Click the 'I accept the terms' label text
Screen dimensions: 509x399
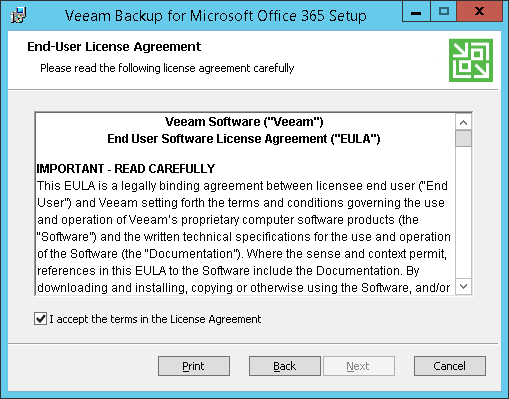click(155, 319)
